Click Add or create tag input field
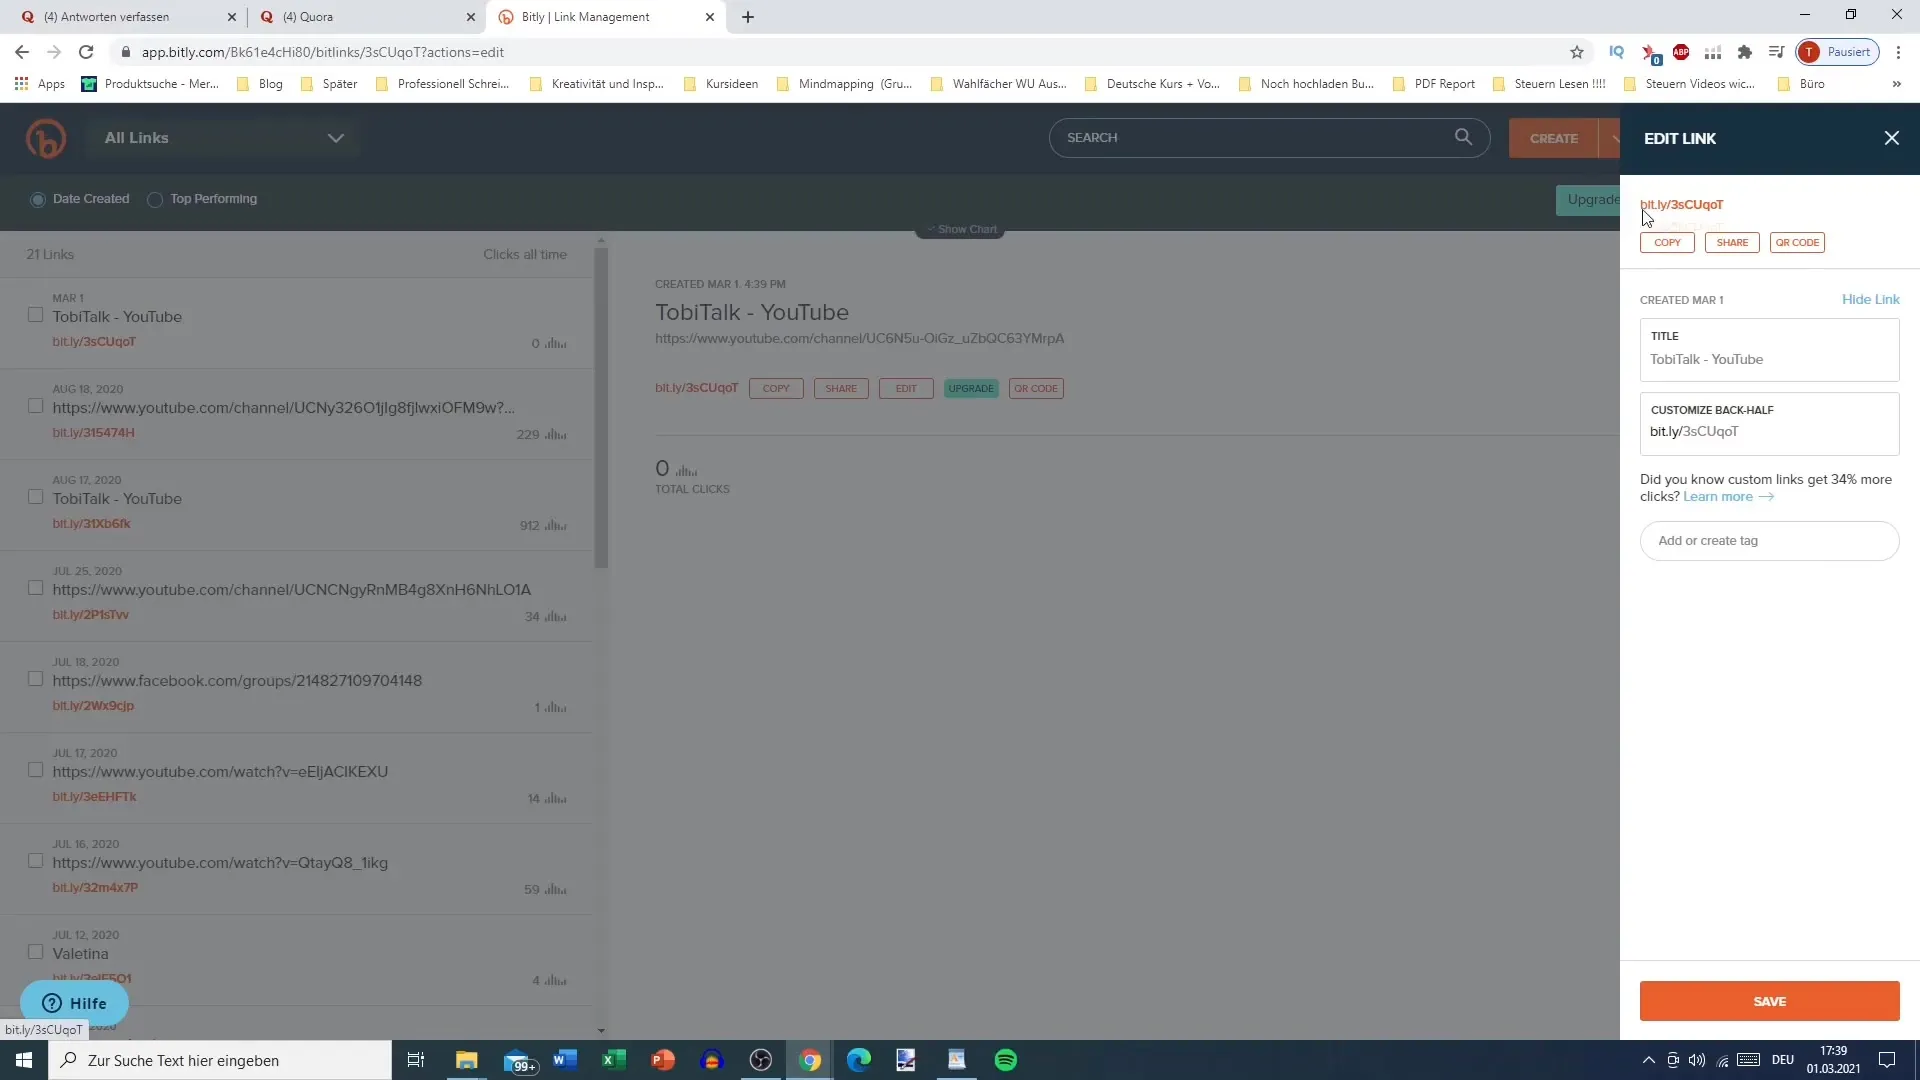The width and height of the screenshot is (1920, 1080). tap(1768, 539)
